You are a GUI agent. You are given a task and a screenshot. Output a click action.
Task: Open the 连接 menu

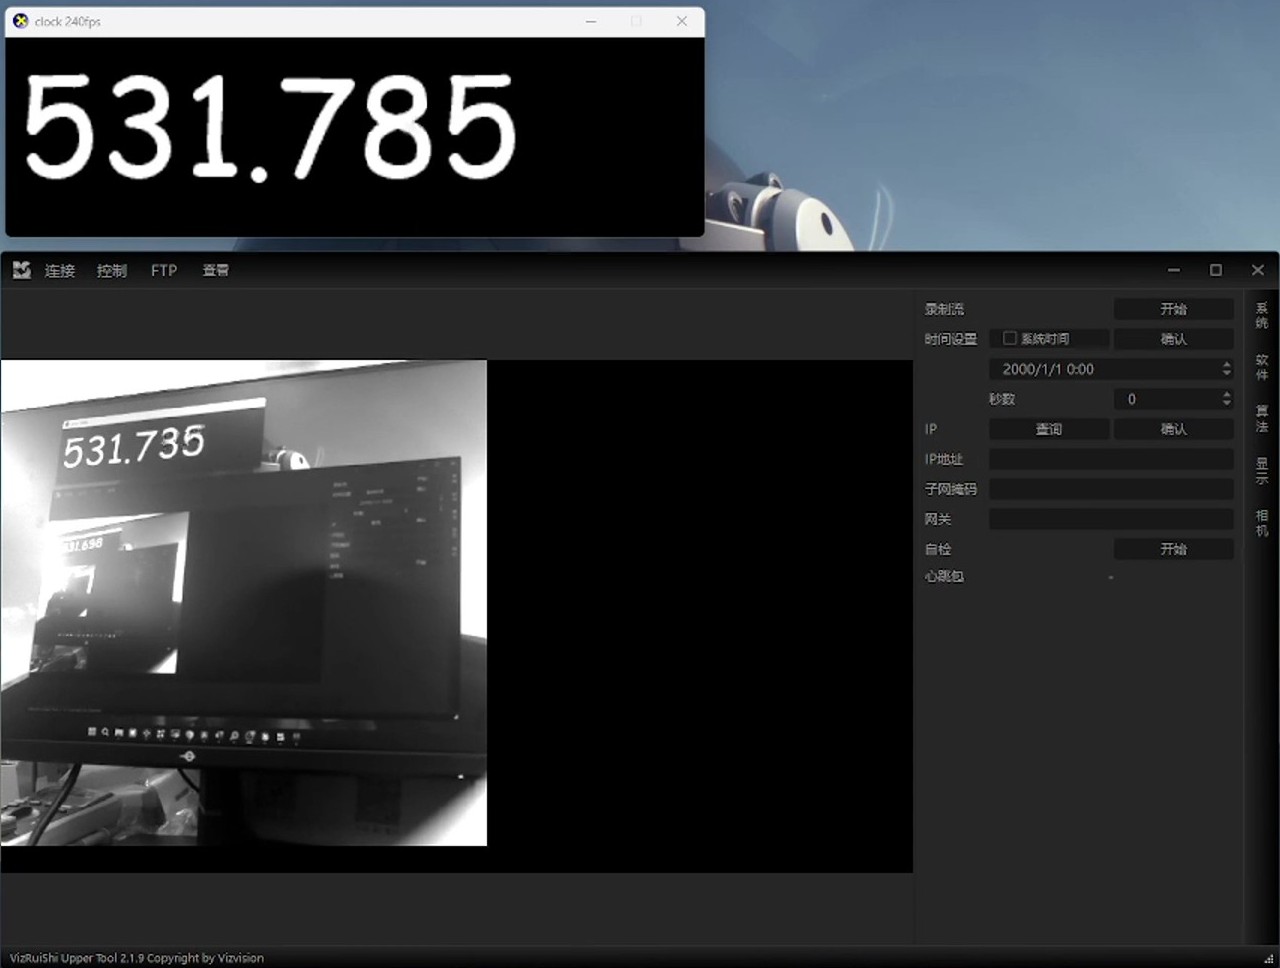click(60, 271)
